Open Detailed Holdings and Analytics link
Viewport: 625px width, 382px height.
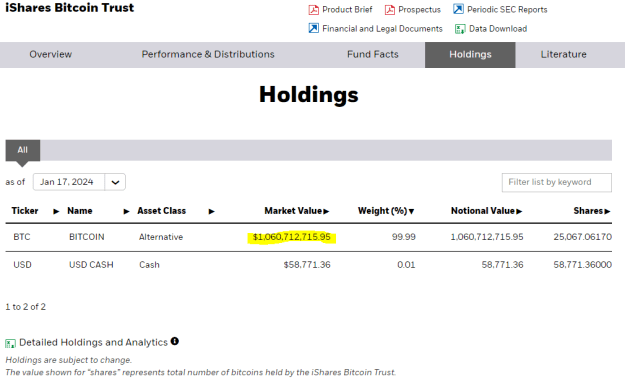(x=93, y=343)
